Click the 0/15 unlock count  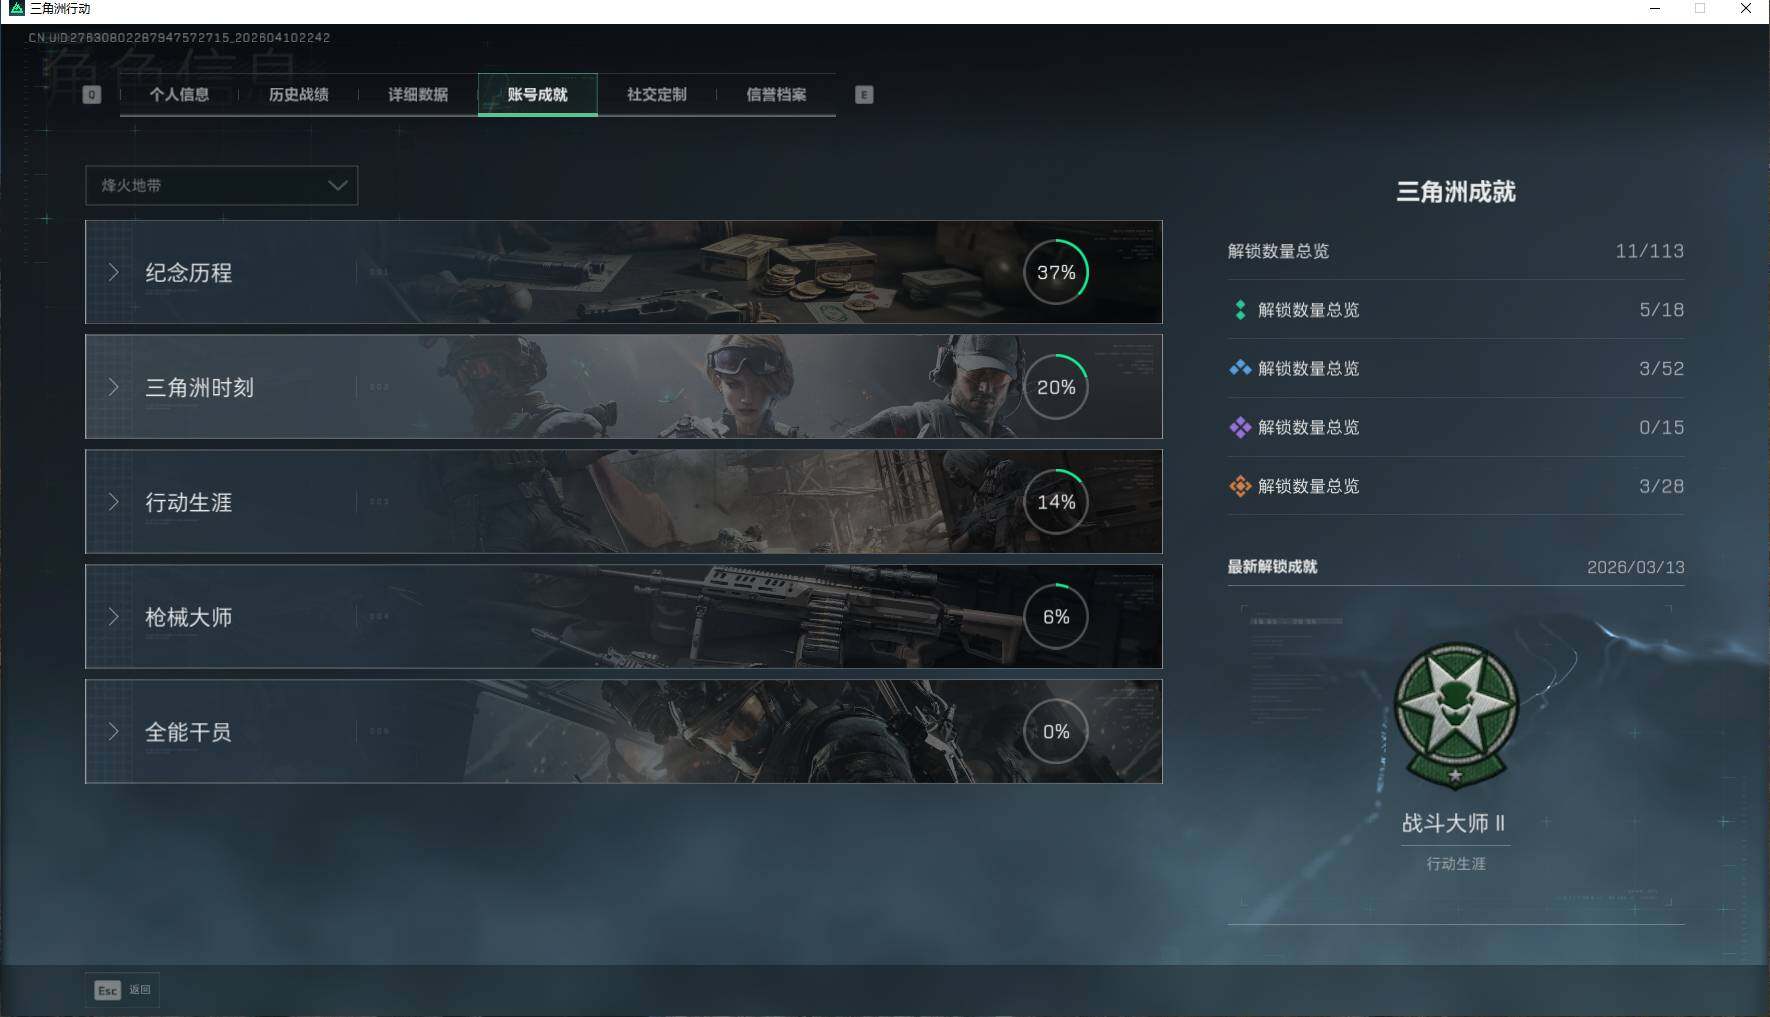[1662, 428]
